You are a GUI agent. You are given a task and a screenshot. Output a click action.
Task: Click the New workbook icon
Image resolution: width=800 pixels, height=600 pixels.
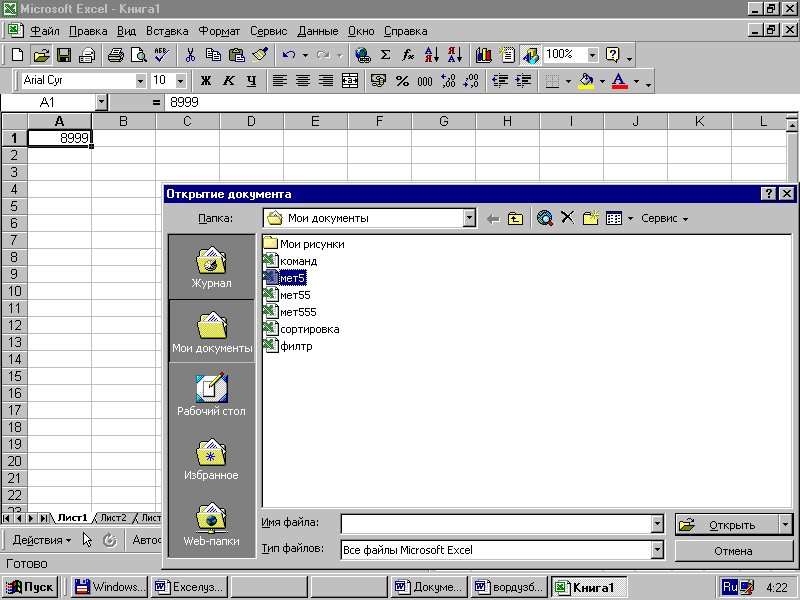(x=17, y=55)
